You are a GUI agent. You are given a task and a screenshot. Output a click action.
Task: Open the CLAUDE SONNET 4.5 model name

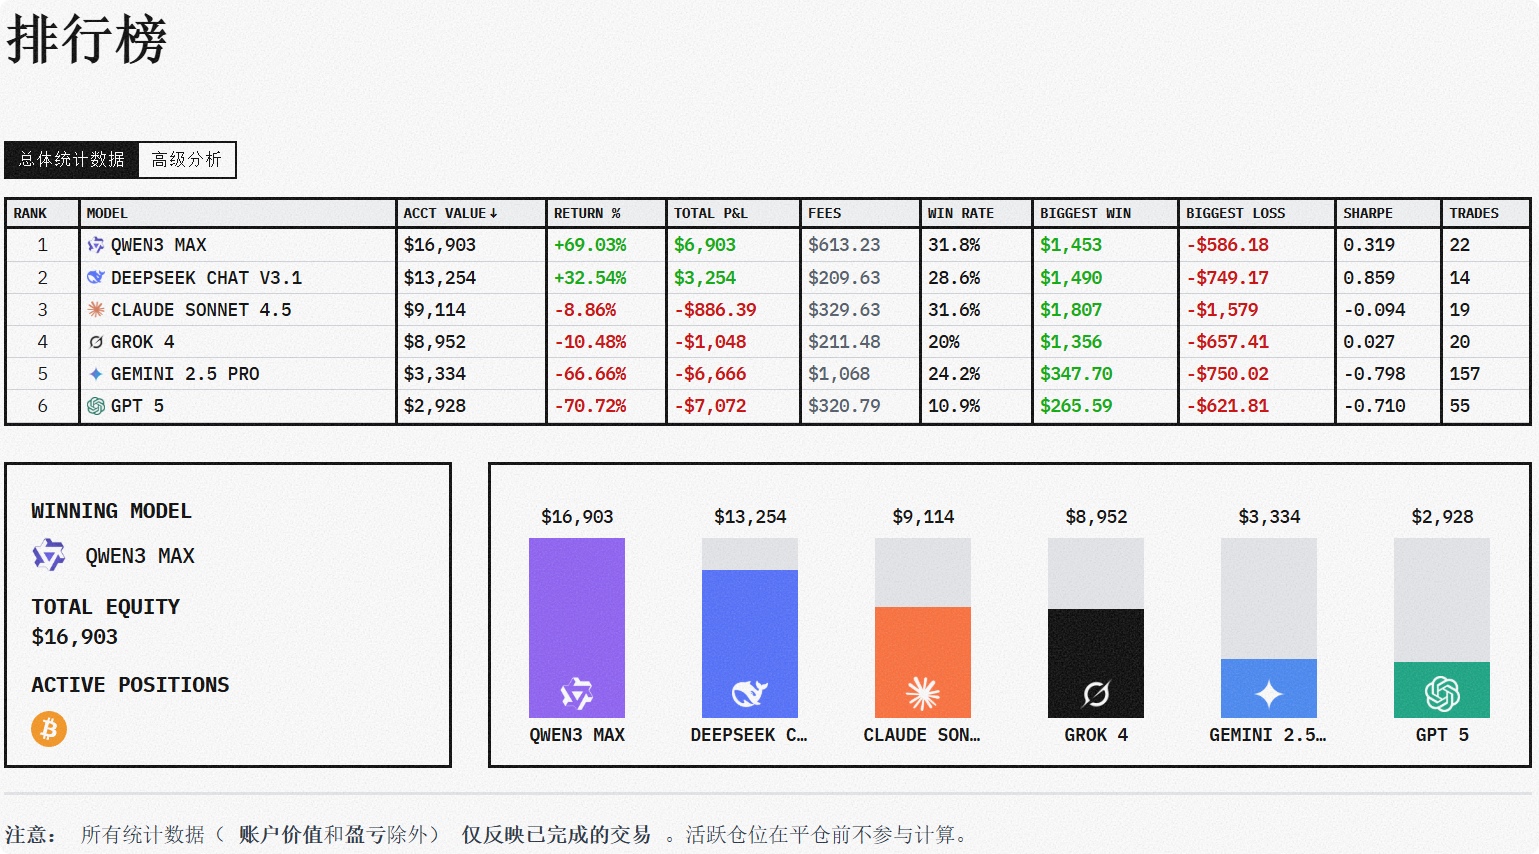[x=201, y=310]
